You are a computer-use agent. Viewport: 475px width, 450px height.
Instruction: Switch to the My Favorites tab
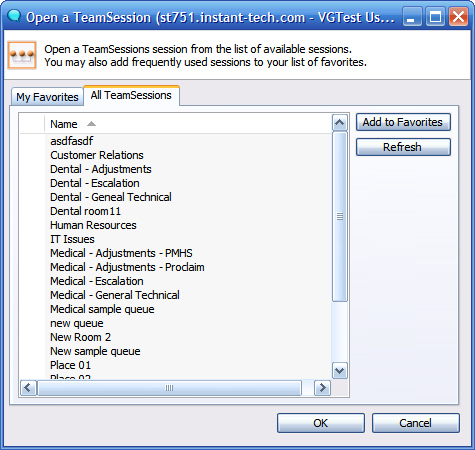[47, 97]
